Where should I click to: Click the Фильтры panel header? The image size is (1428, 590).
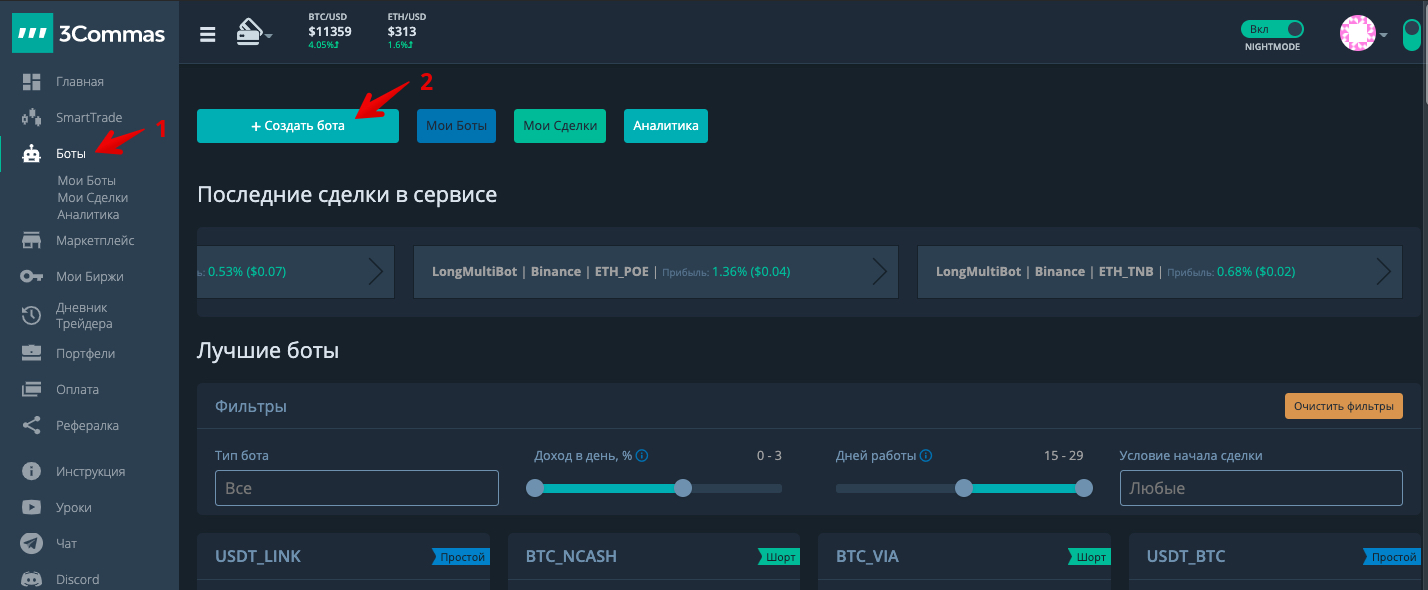tap(809, 407)
